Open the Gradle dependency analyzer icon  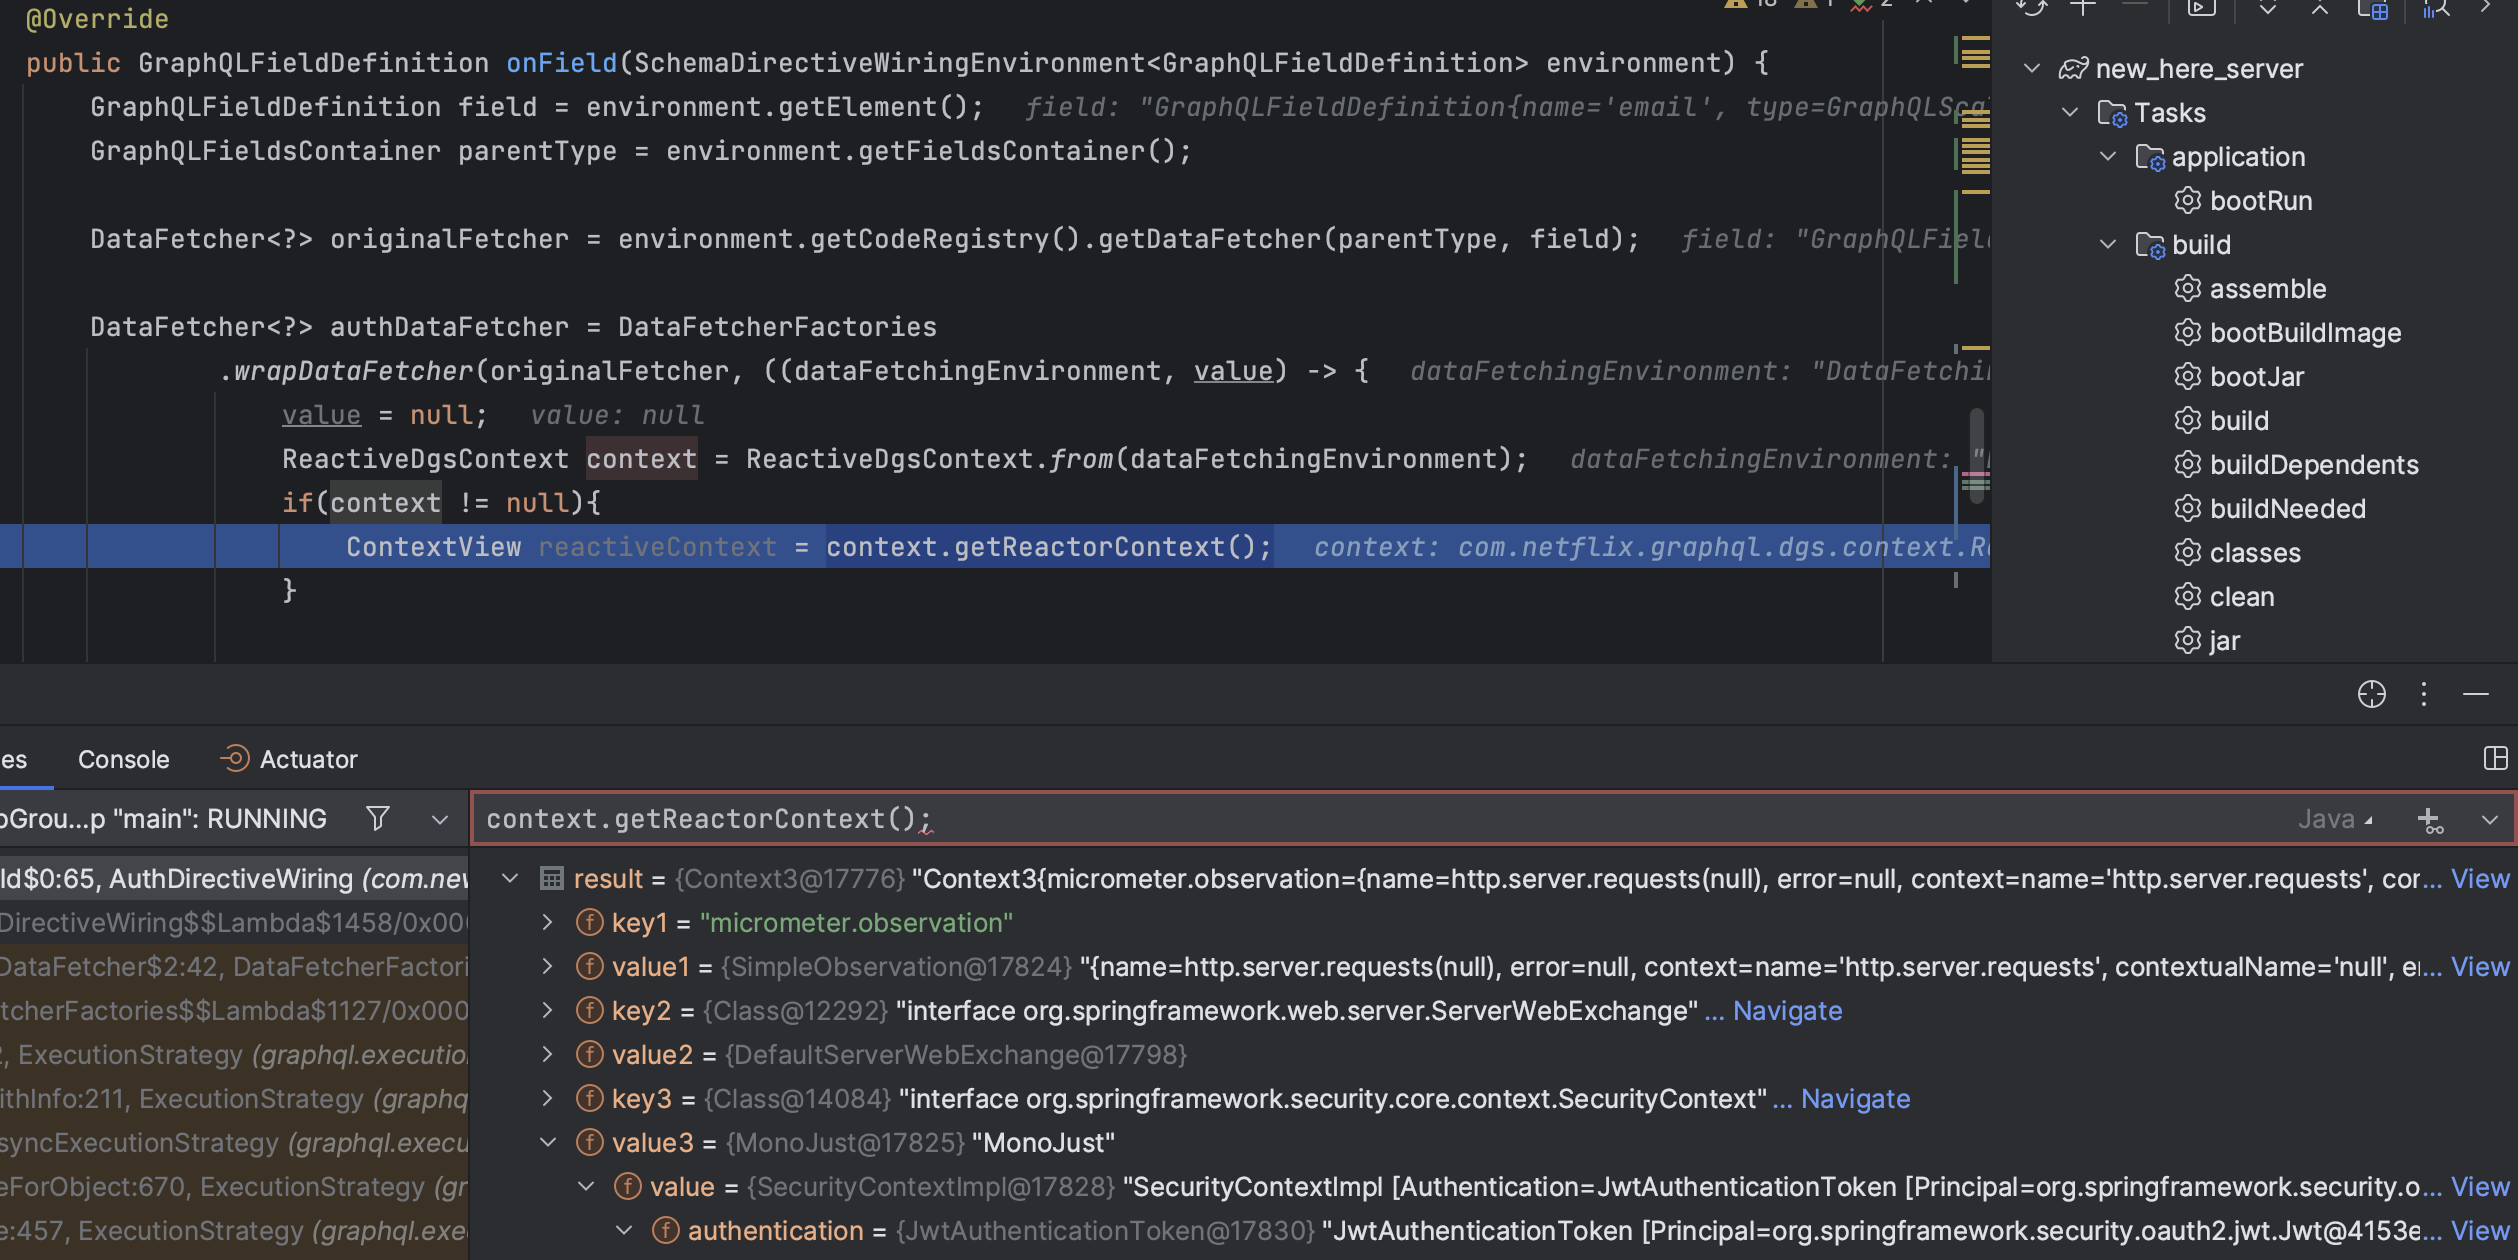pyautogui.click(x=2436, y=10)
